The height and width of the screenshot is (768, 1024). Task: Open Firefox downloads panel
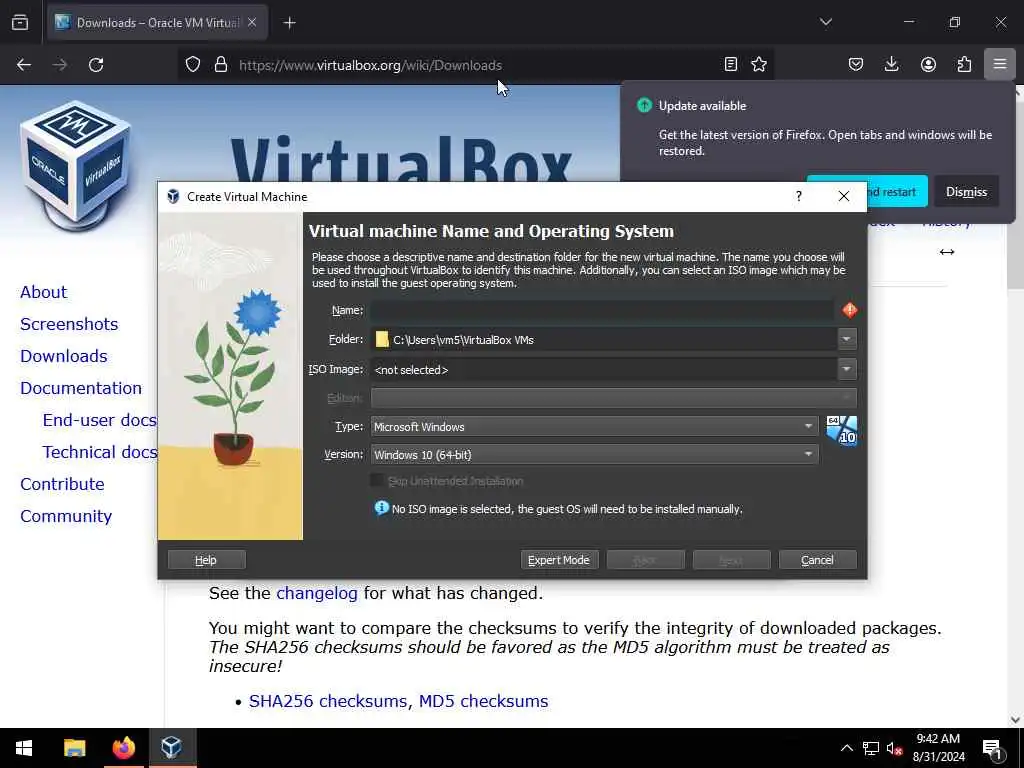[x=891, y=64]
